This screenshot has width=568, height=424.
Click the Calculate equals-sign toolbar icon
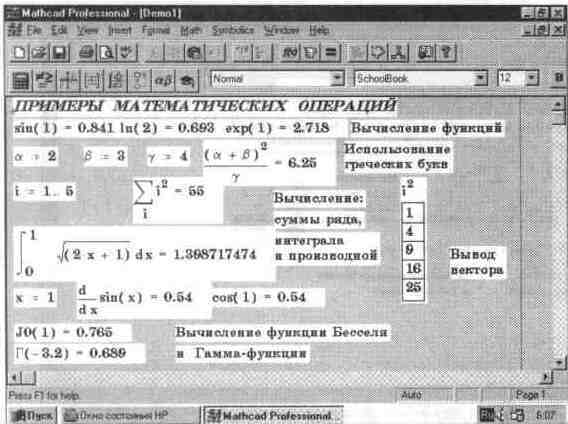[330, 53]
